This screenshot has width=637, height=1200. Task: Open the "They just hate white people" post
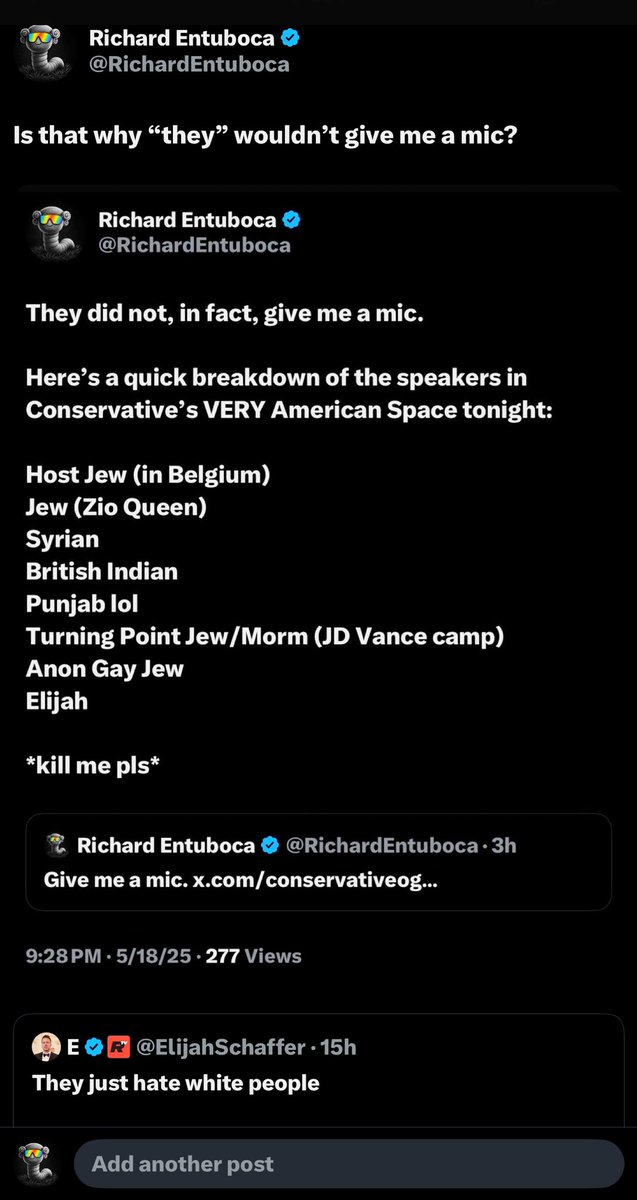tap(176, 1082)
